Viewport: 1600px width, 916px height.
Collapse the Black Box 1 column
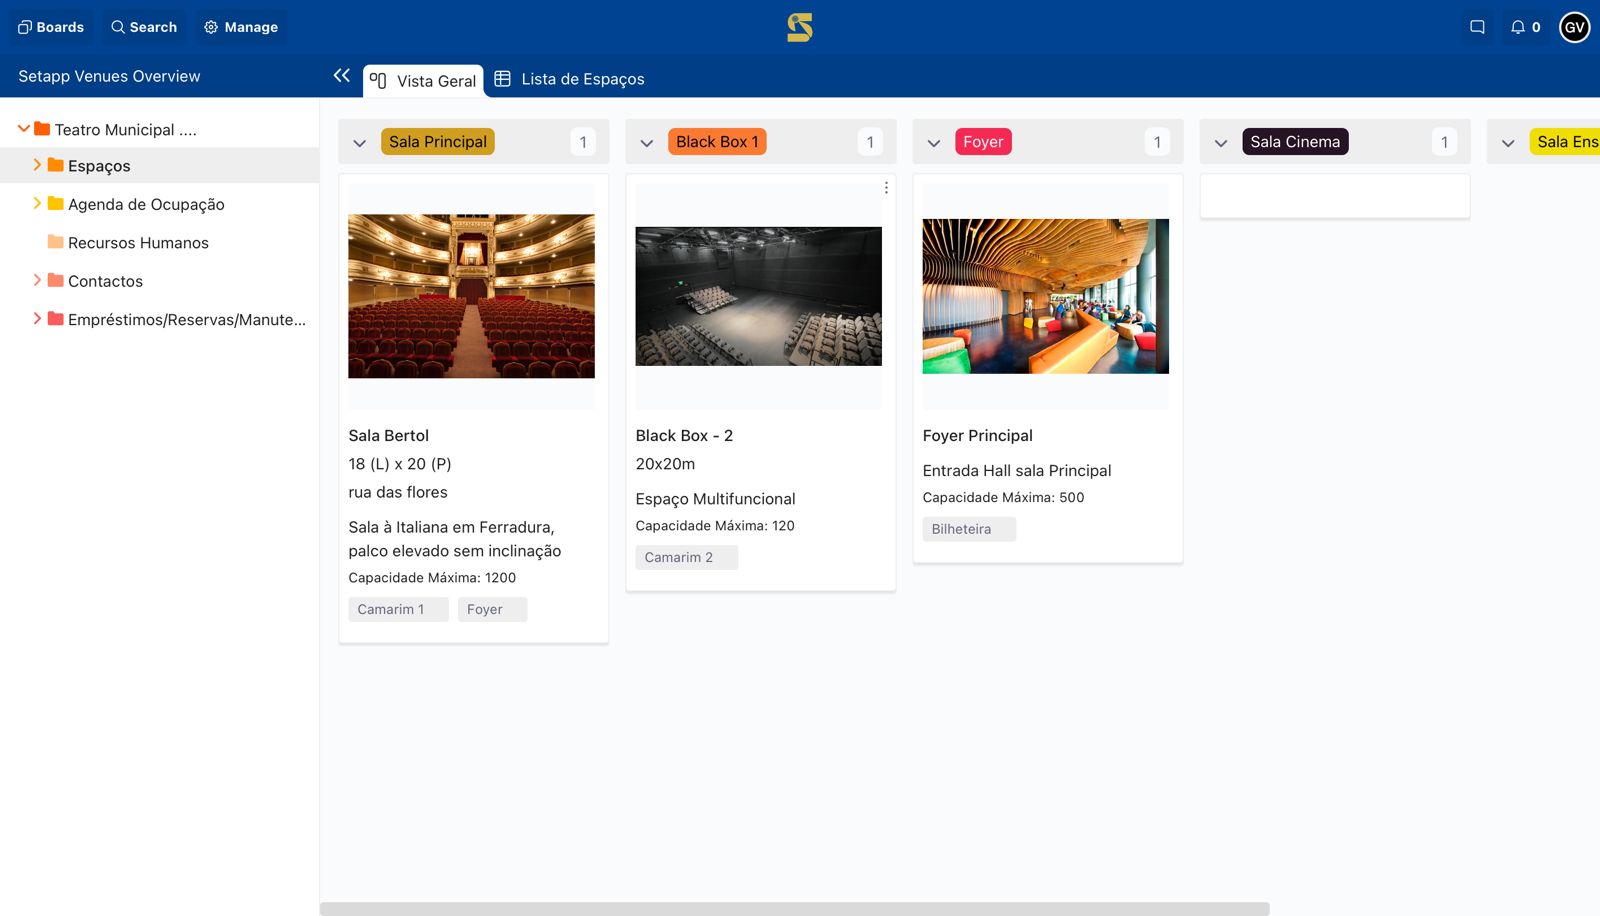coord(647,143)
